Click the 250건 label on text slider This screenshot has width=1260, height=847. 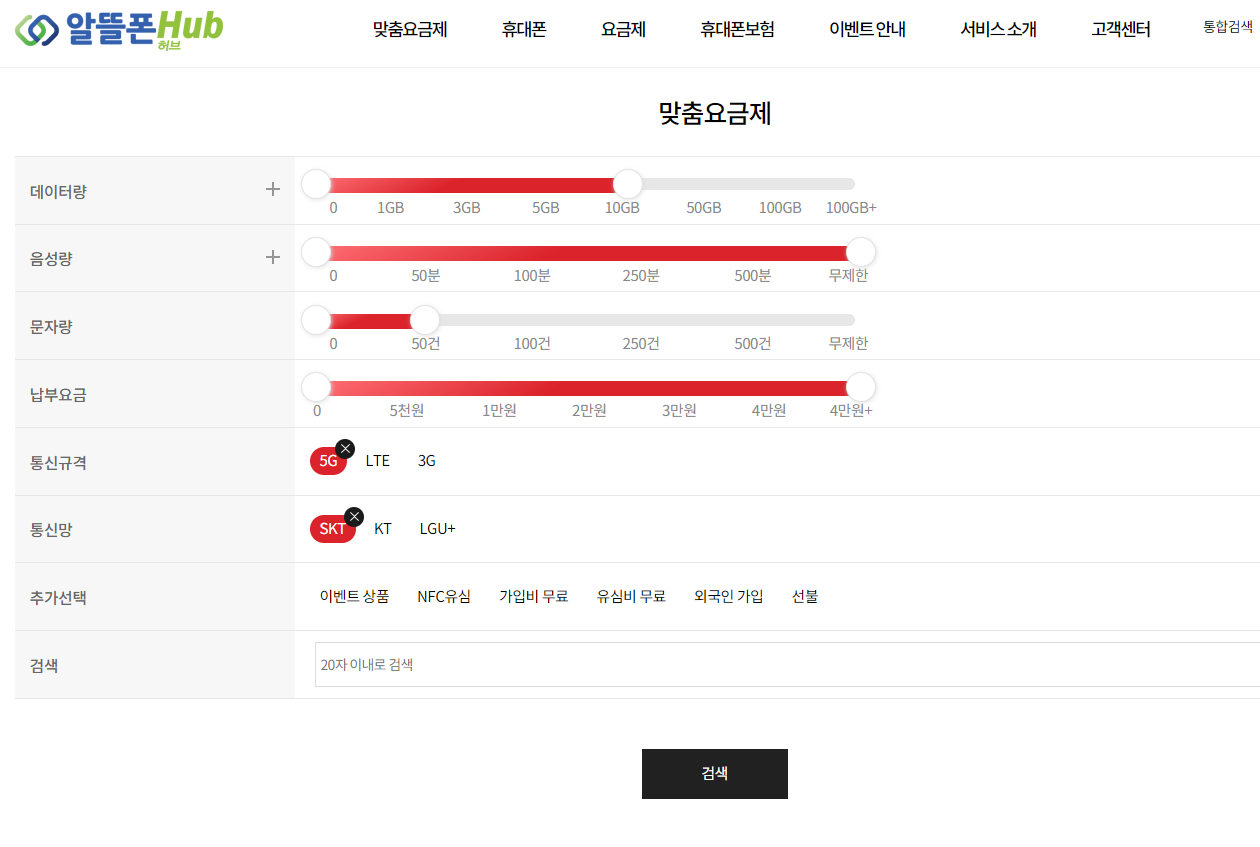[641, 344]
